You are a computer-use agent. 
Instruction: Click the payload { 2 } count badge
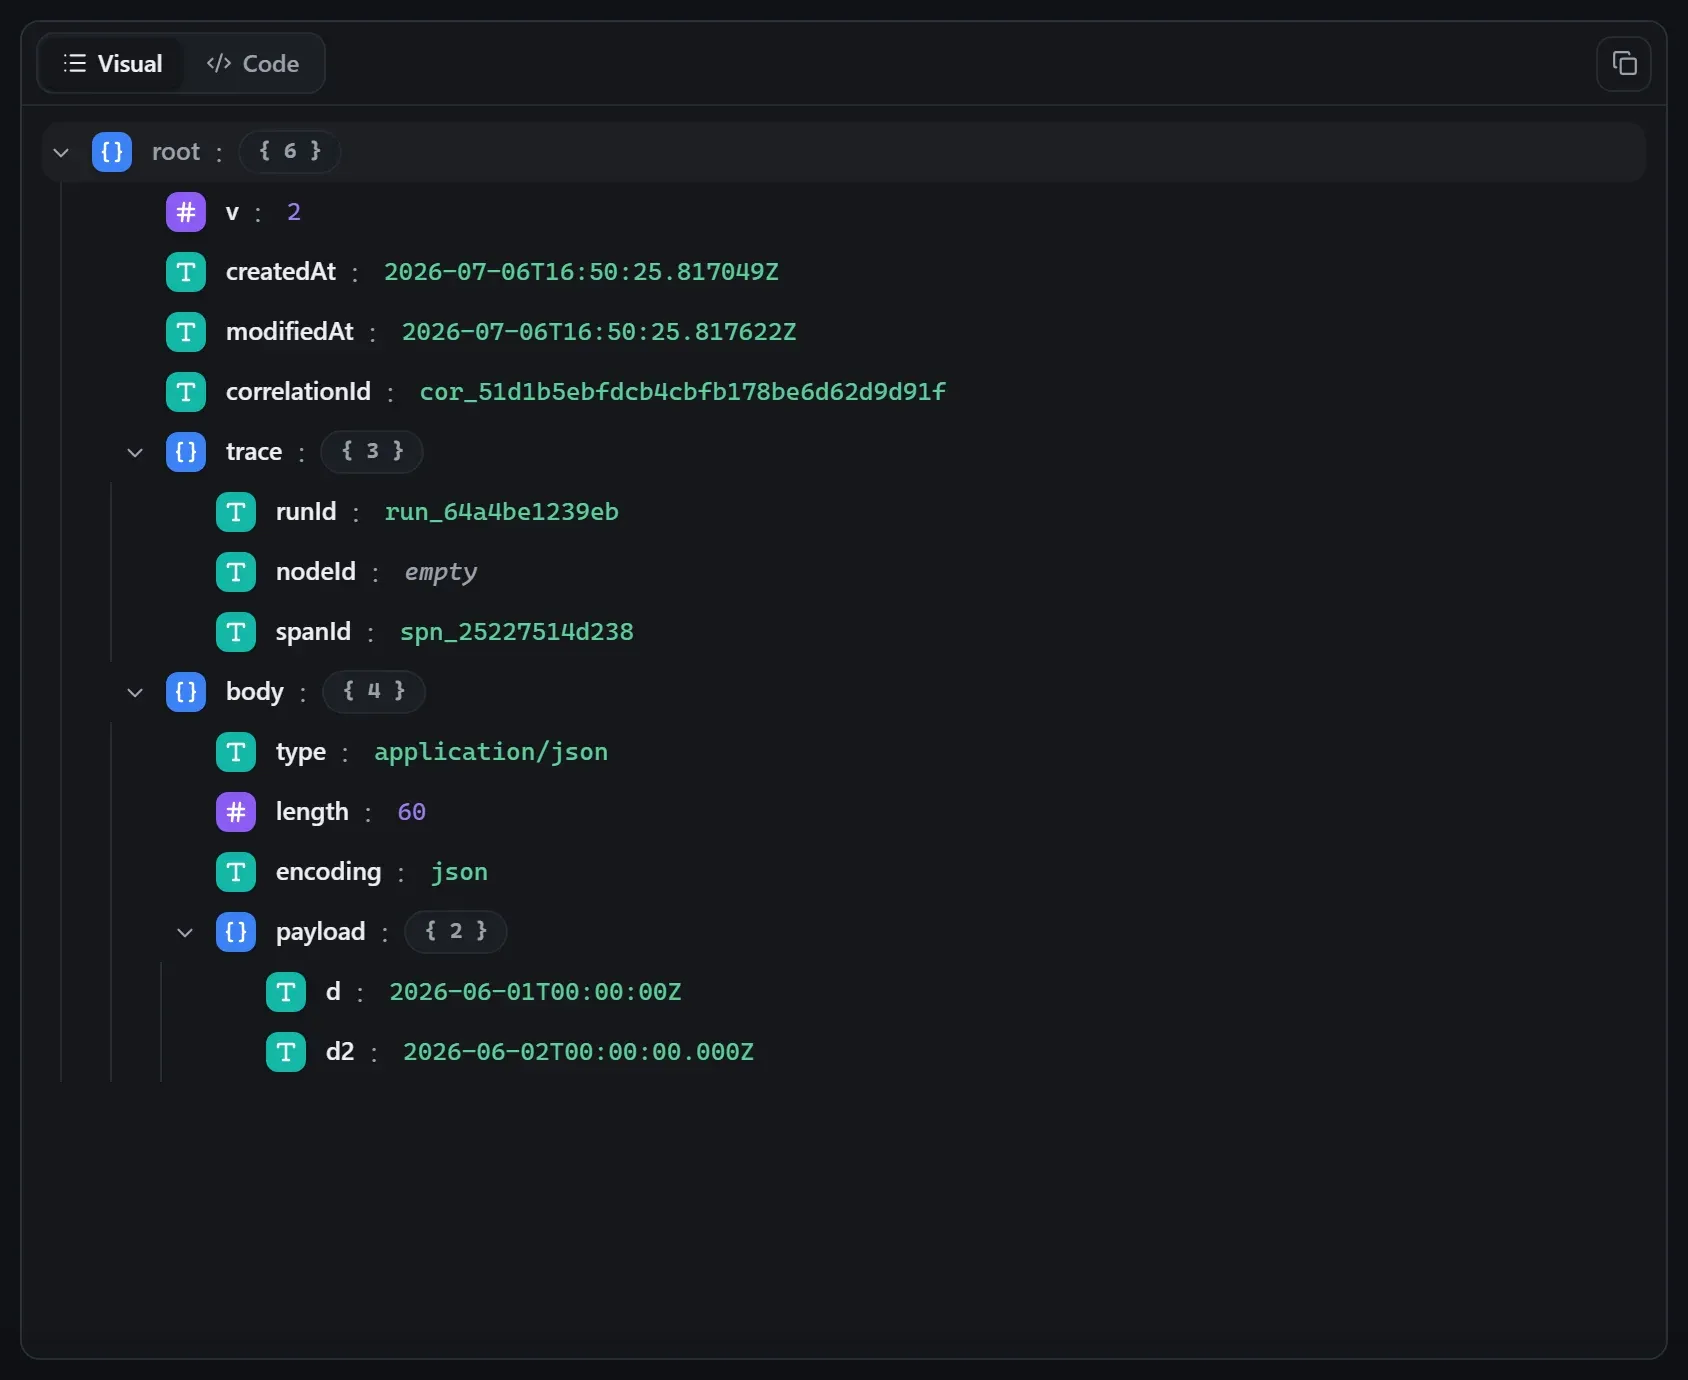[456, 931]
